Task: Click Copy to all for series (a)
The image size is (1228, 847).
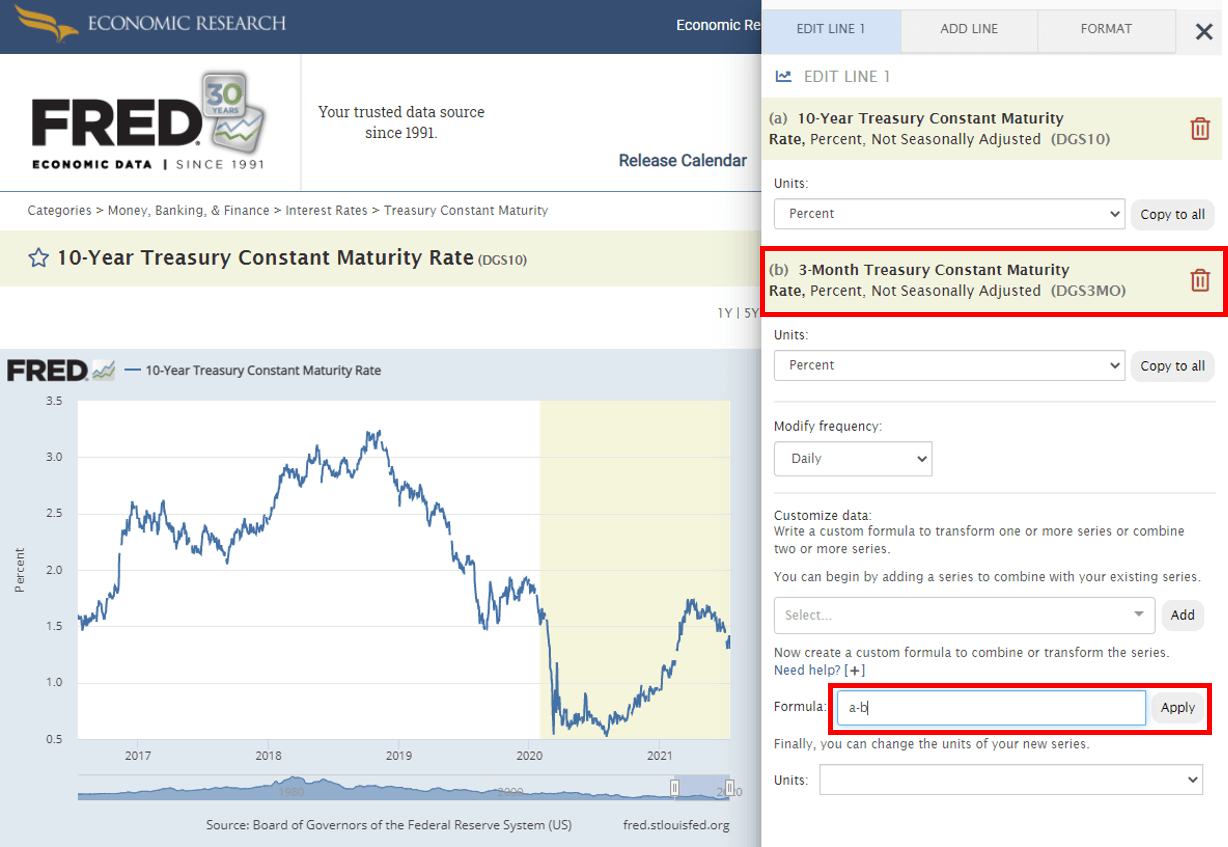Action: (x=1173, y=214)
